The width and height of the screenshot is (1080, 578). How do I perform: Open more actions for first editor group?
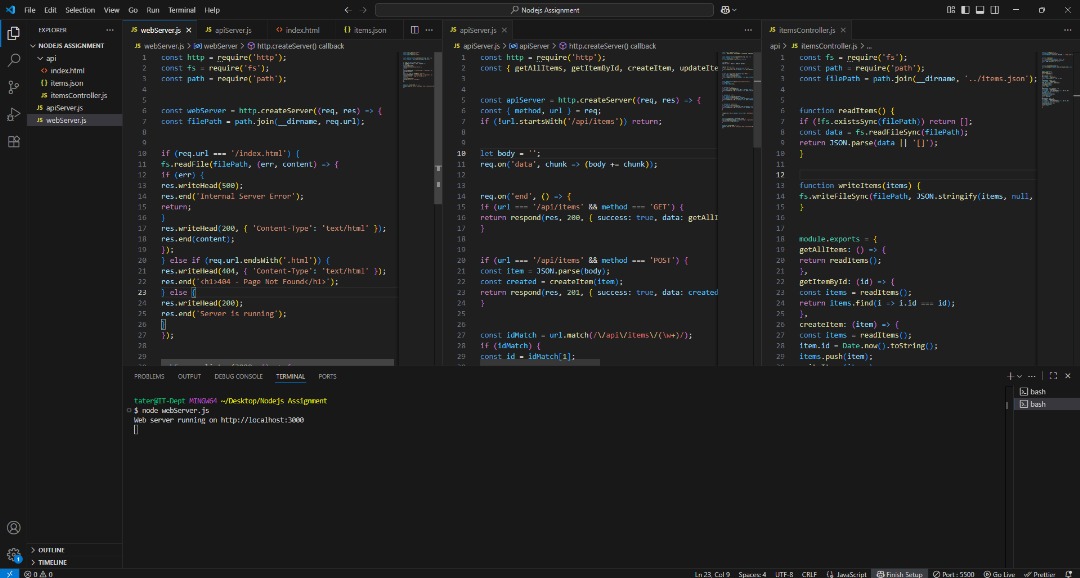point(429,30)
